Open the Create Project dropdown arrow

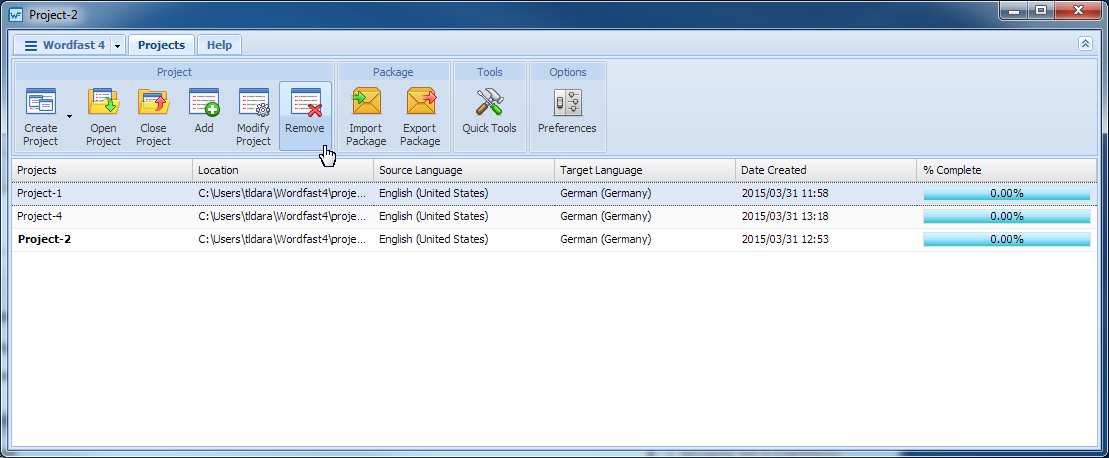tap(69, 116)
